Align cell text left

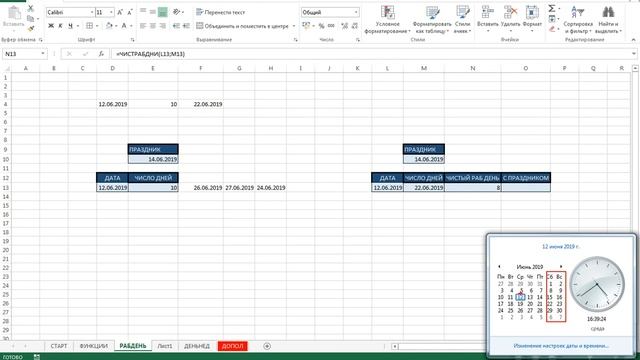(143, 26)
